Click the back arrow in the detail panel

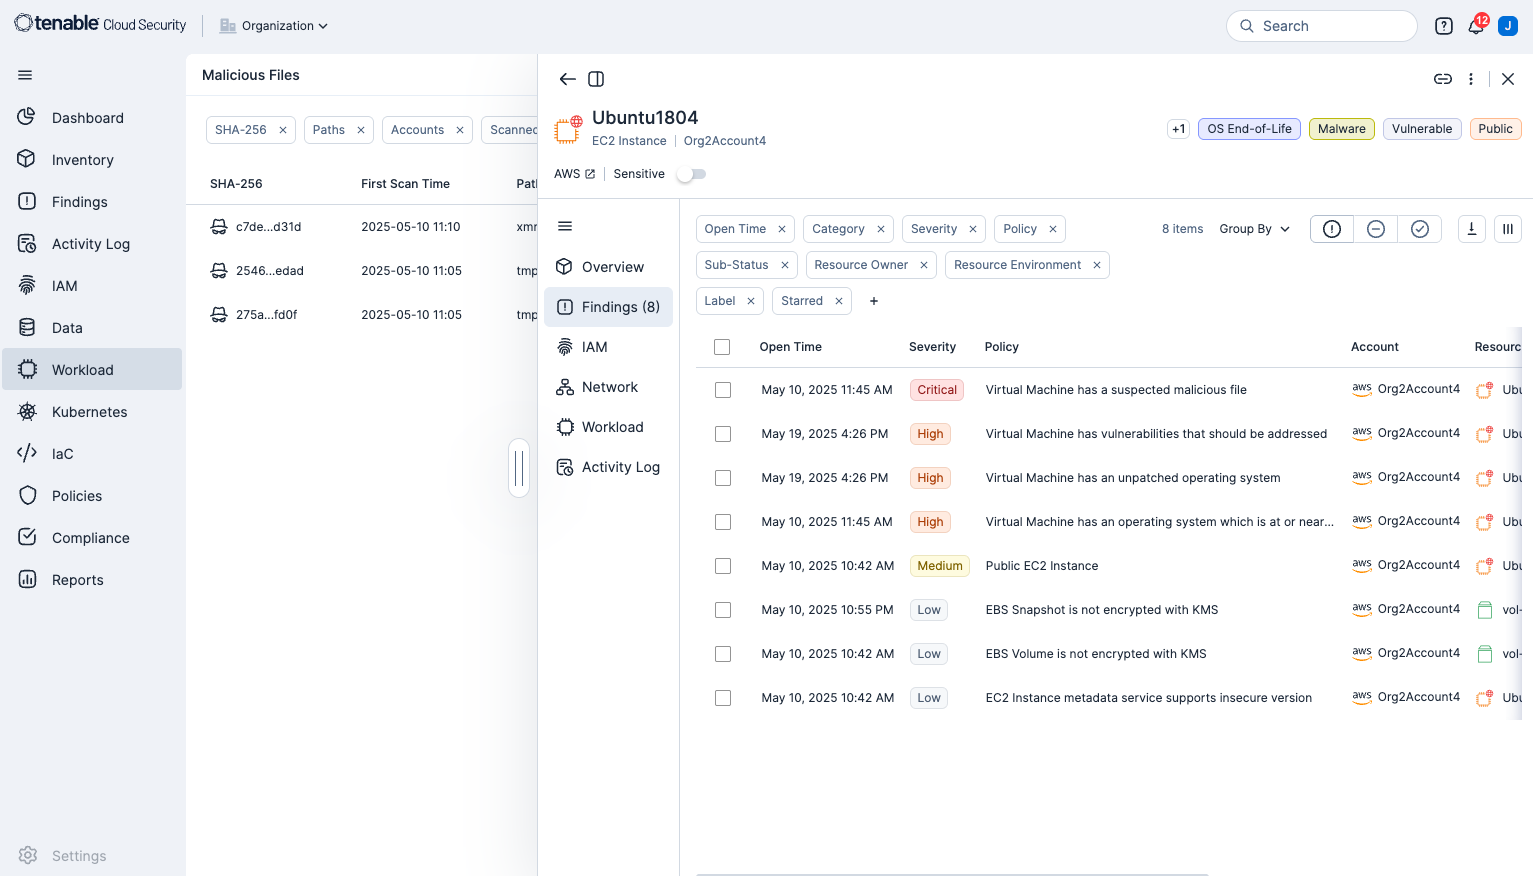567,79
